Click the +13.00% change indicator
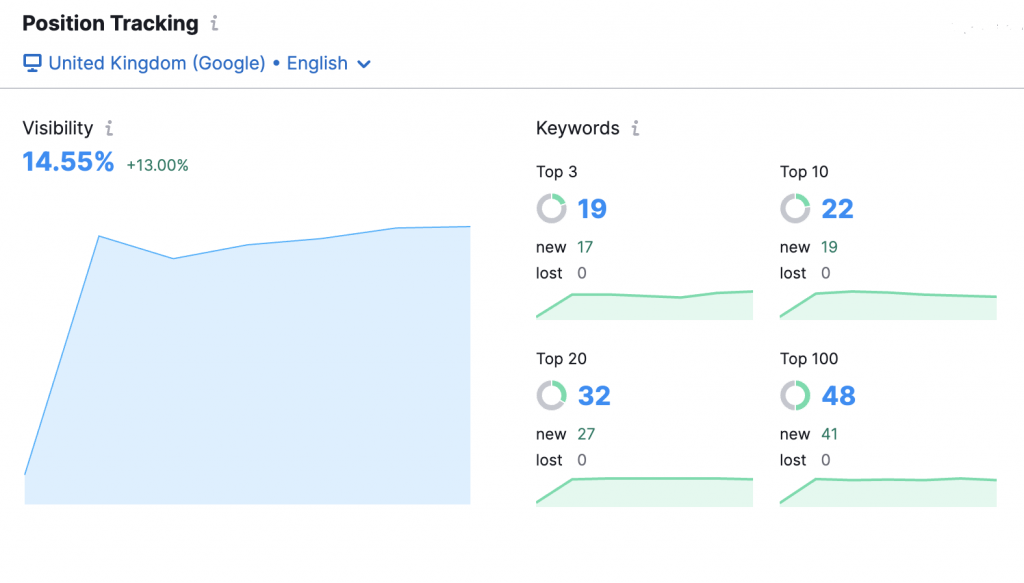 tap(157, 165)
